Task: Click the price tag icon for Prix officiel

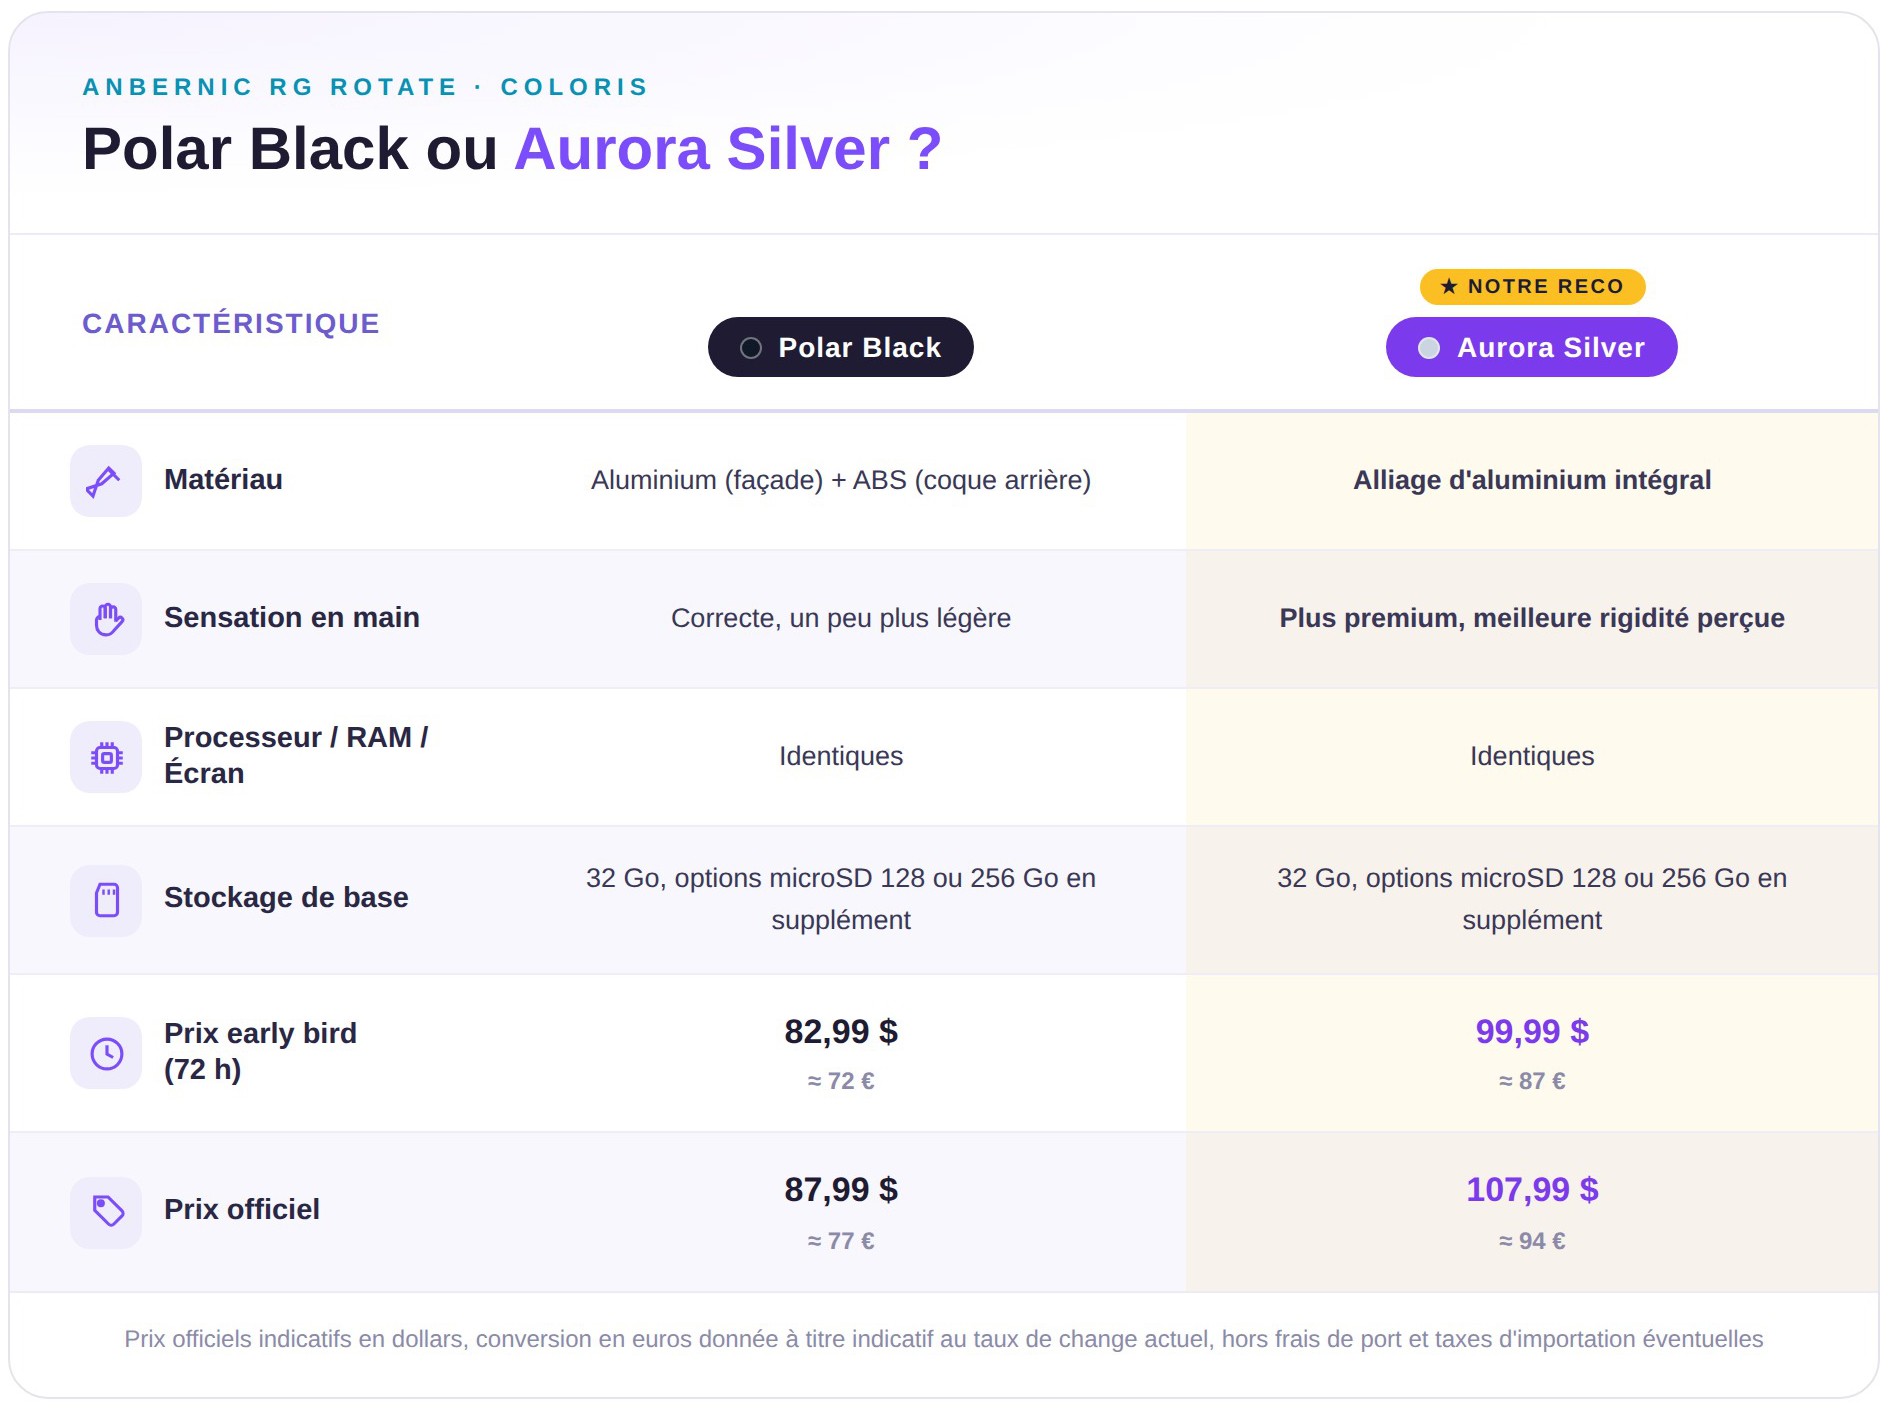Action: click(105, 1212)
